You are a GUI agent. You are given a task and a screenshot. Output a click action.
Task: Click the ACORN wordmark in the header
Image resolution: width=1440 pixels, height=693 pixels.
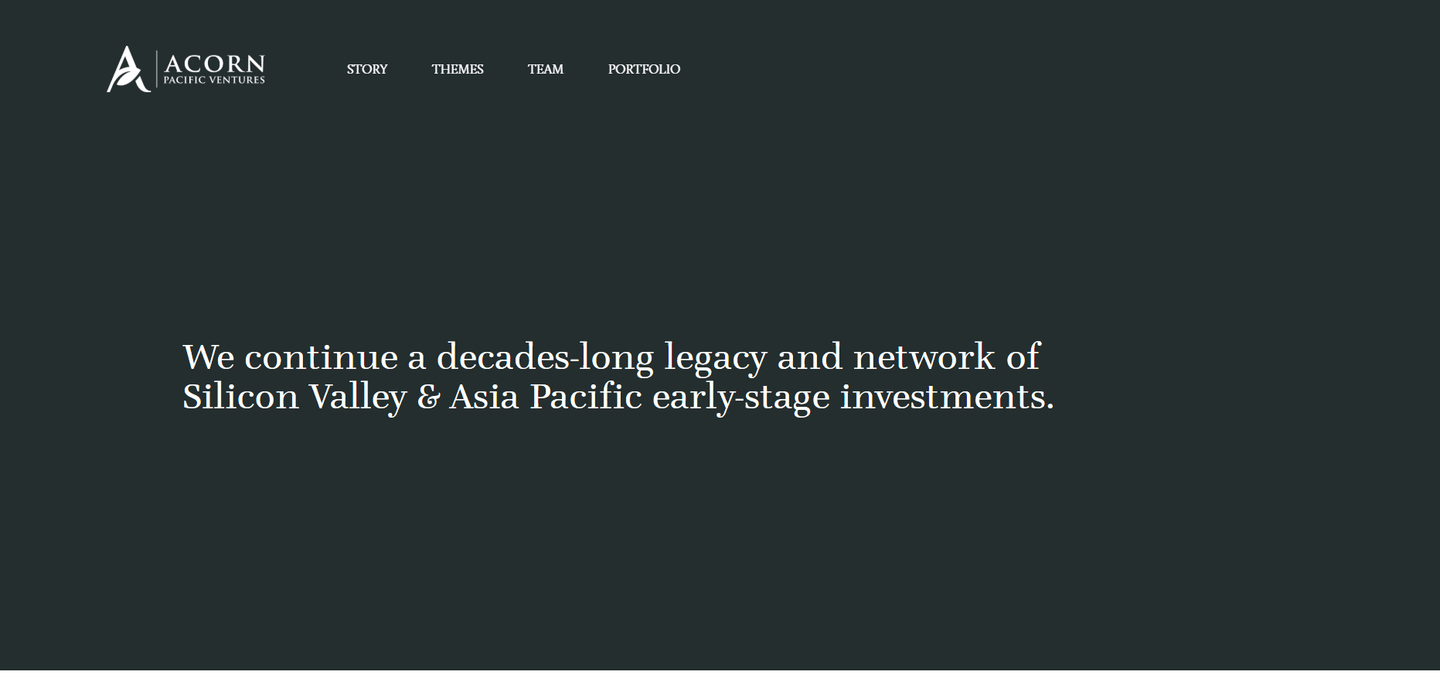tap(213, 61)
